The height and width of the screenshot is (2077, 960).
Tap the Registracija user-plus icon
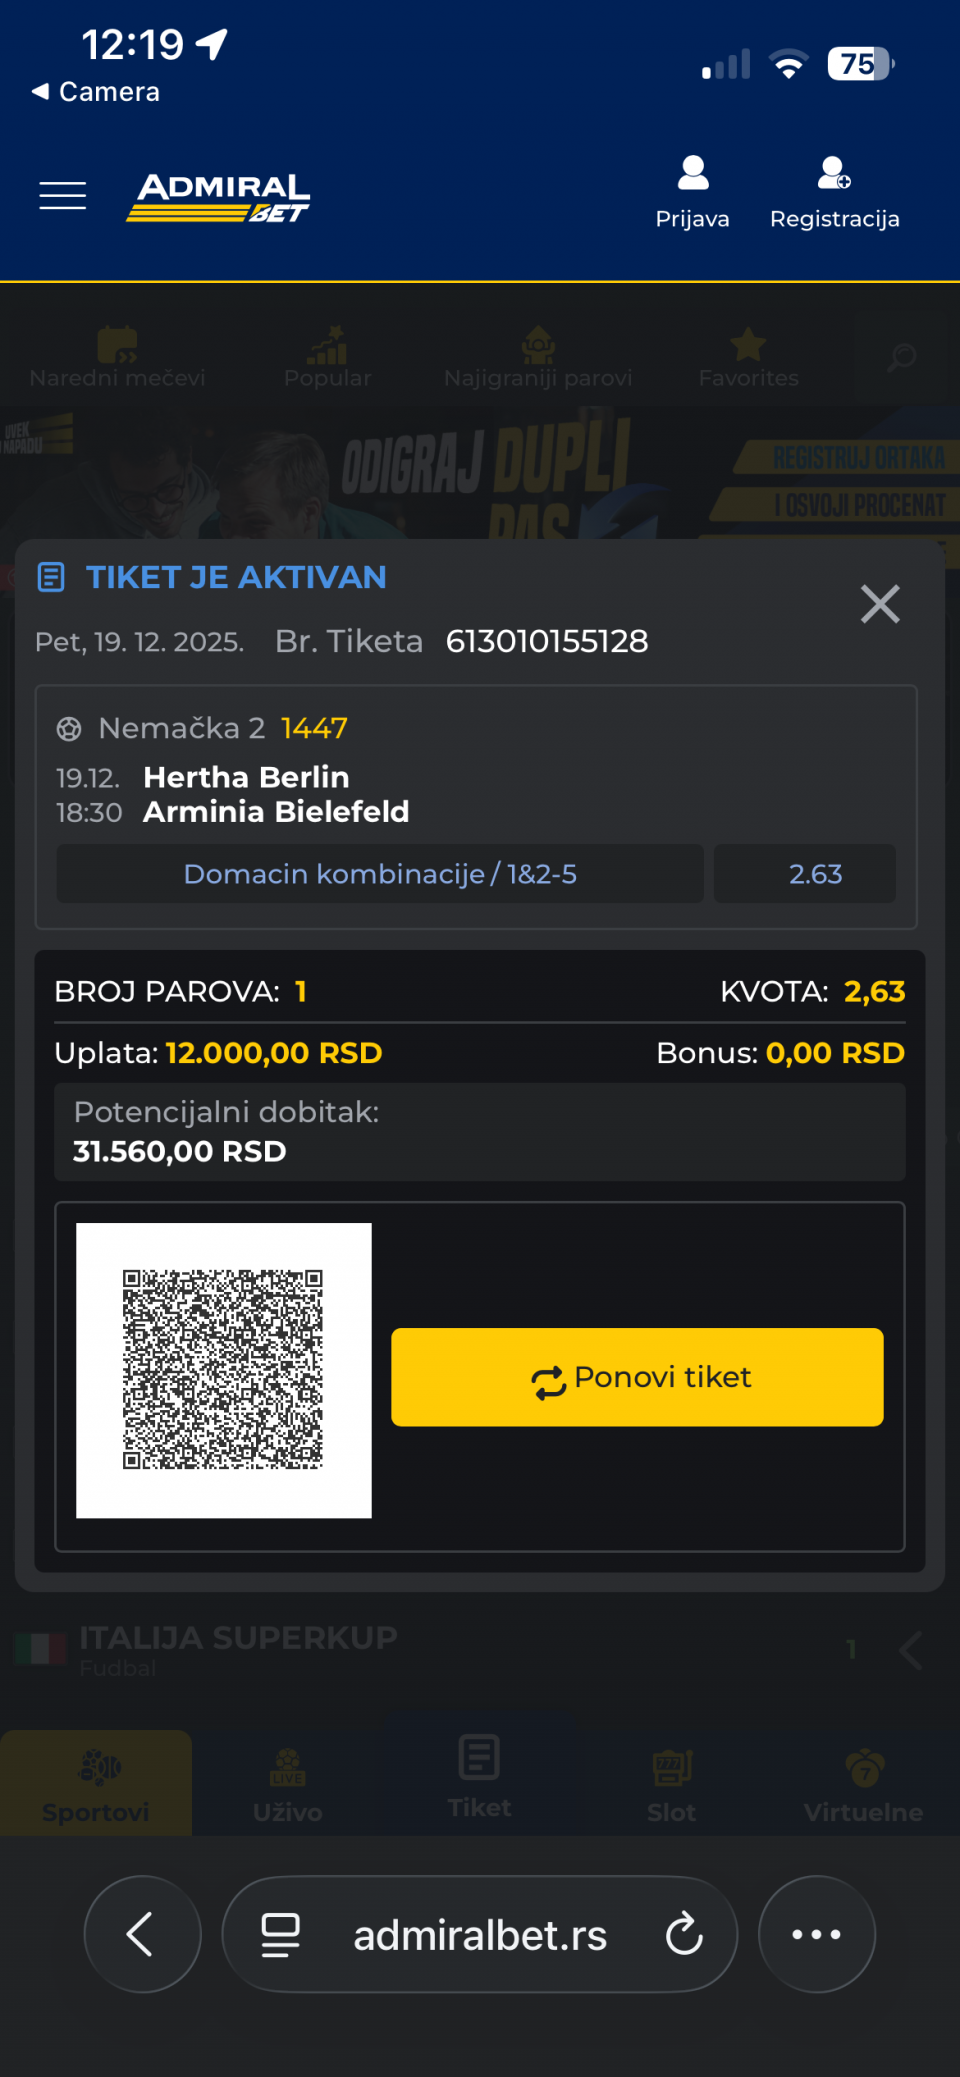(834, 174)
